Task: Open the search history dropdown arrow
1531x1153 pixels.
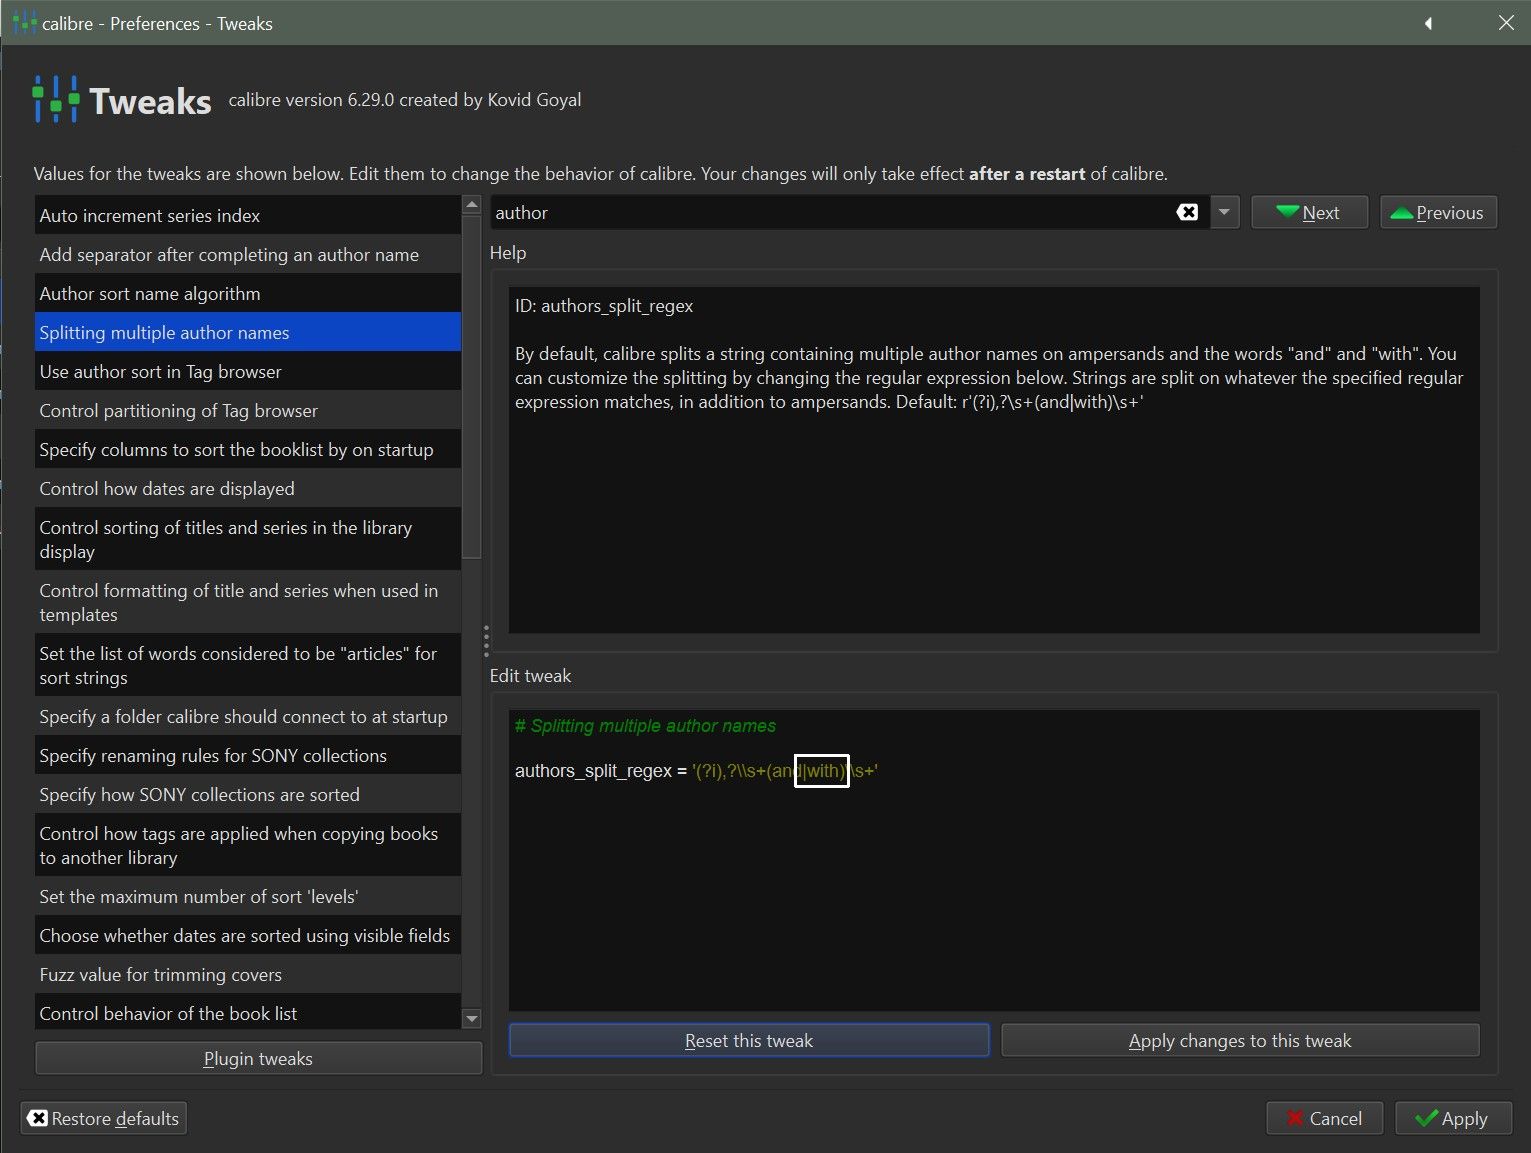Action: click(1224, 212)
